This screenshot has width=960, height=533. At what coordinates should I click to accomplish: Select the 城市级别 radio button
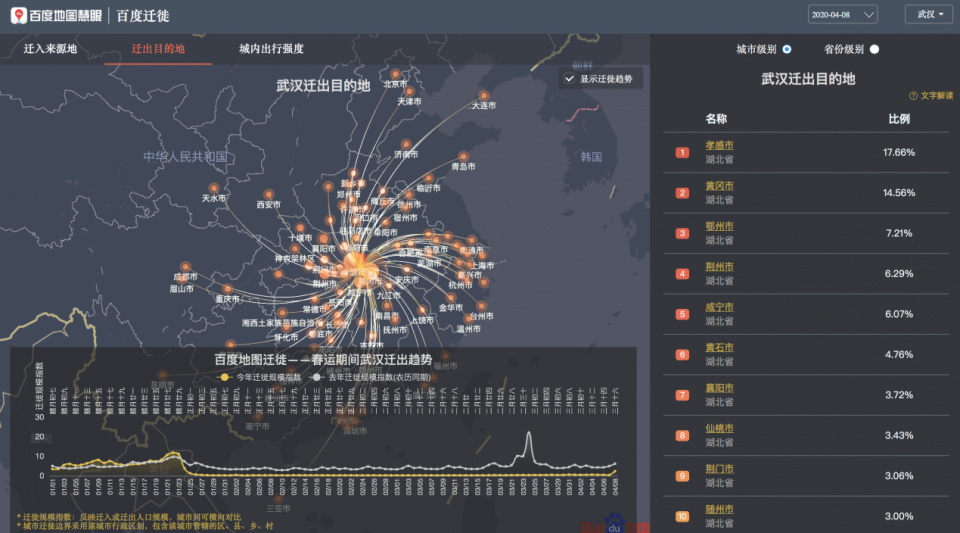pyautogui.click(x=787, y=50)
